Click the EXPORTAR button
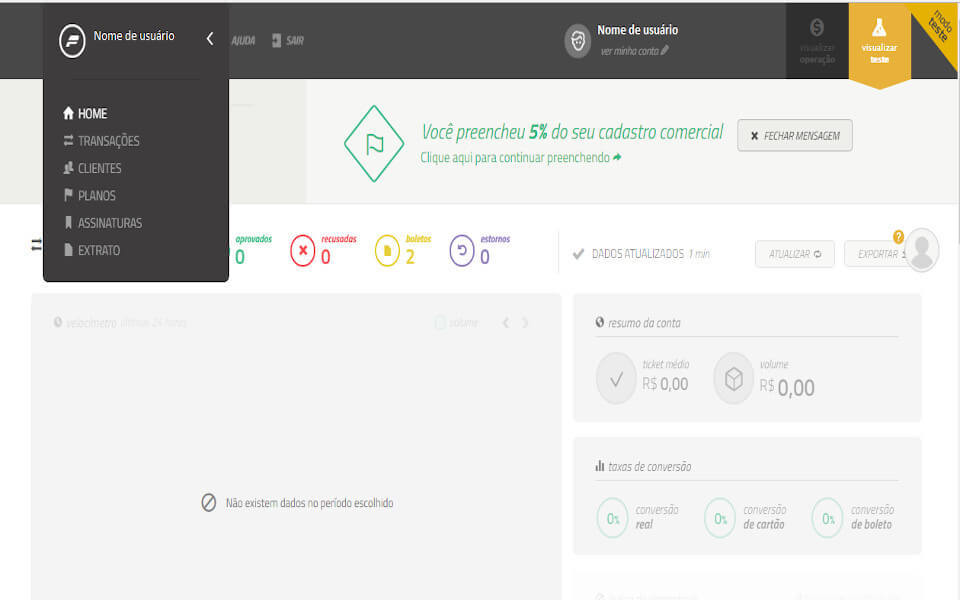 click(x=876, y=253)
